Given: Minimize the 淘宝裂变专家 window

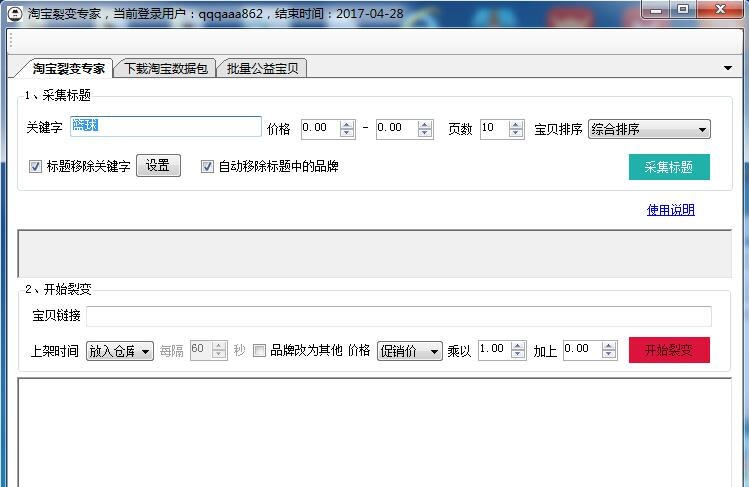Looking at the screenshot, I should coord(656,10).
